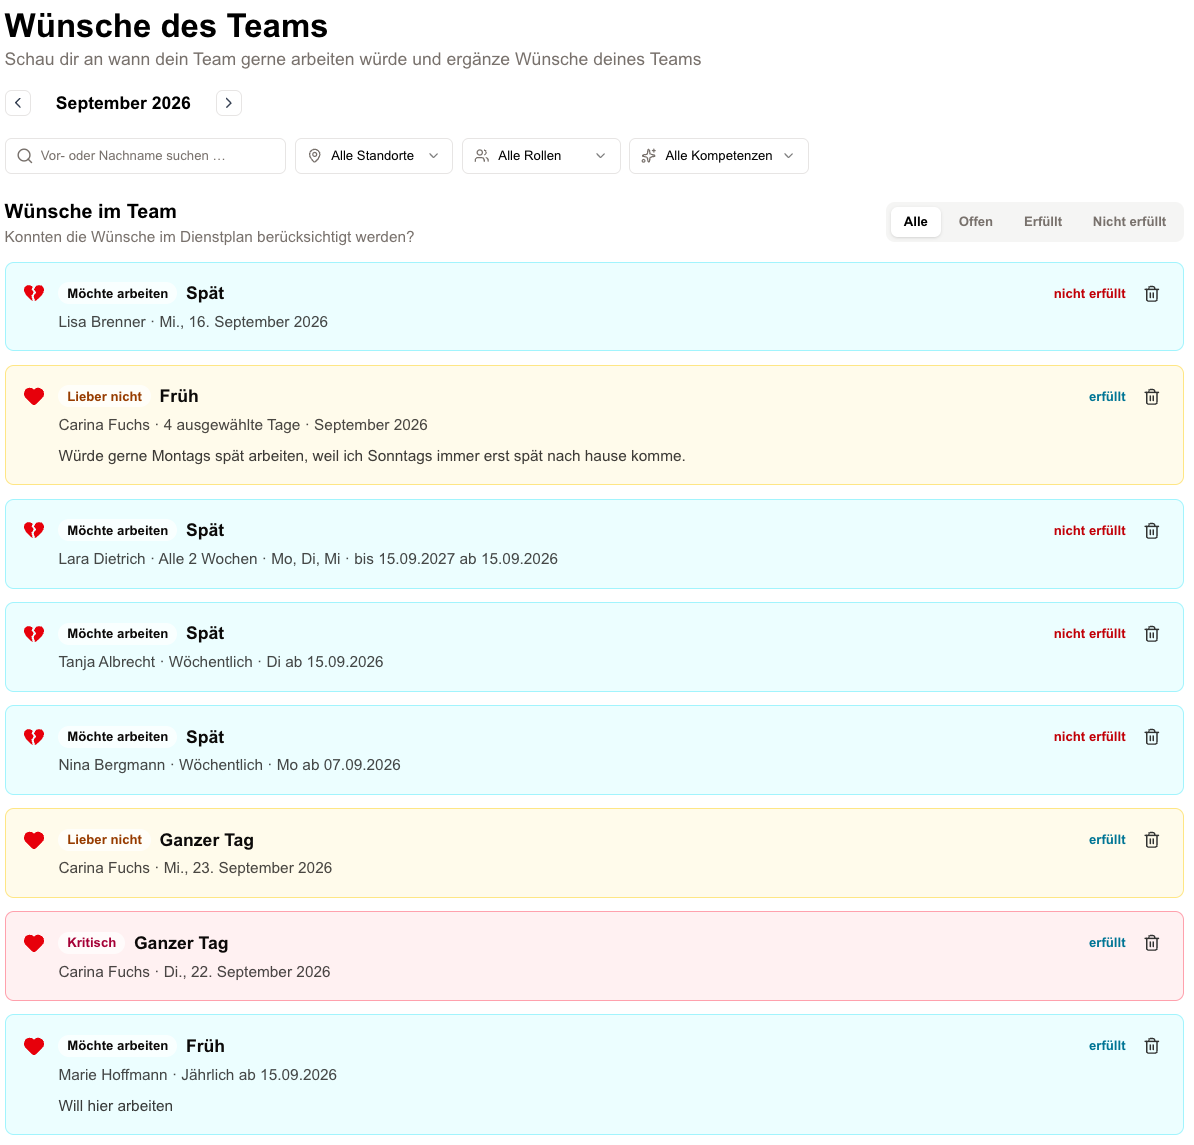Click broken heart icon on Nina Bergmann's wish

(x=34, y=737)
